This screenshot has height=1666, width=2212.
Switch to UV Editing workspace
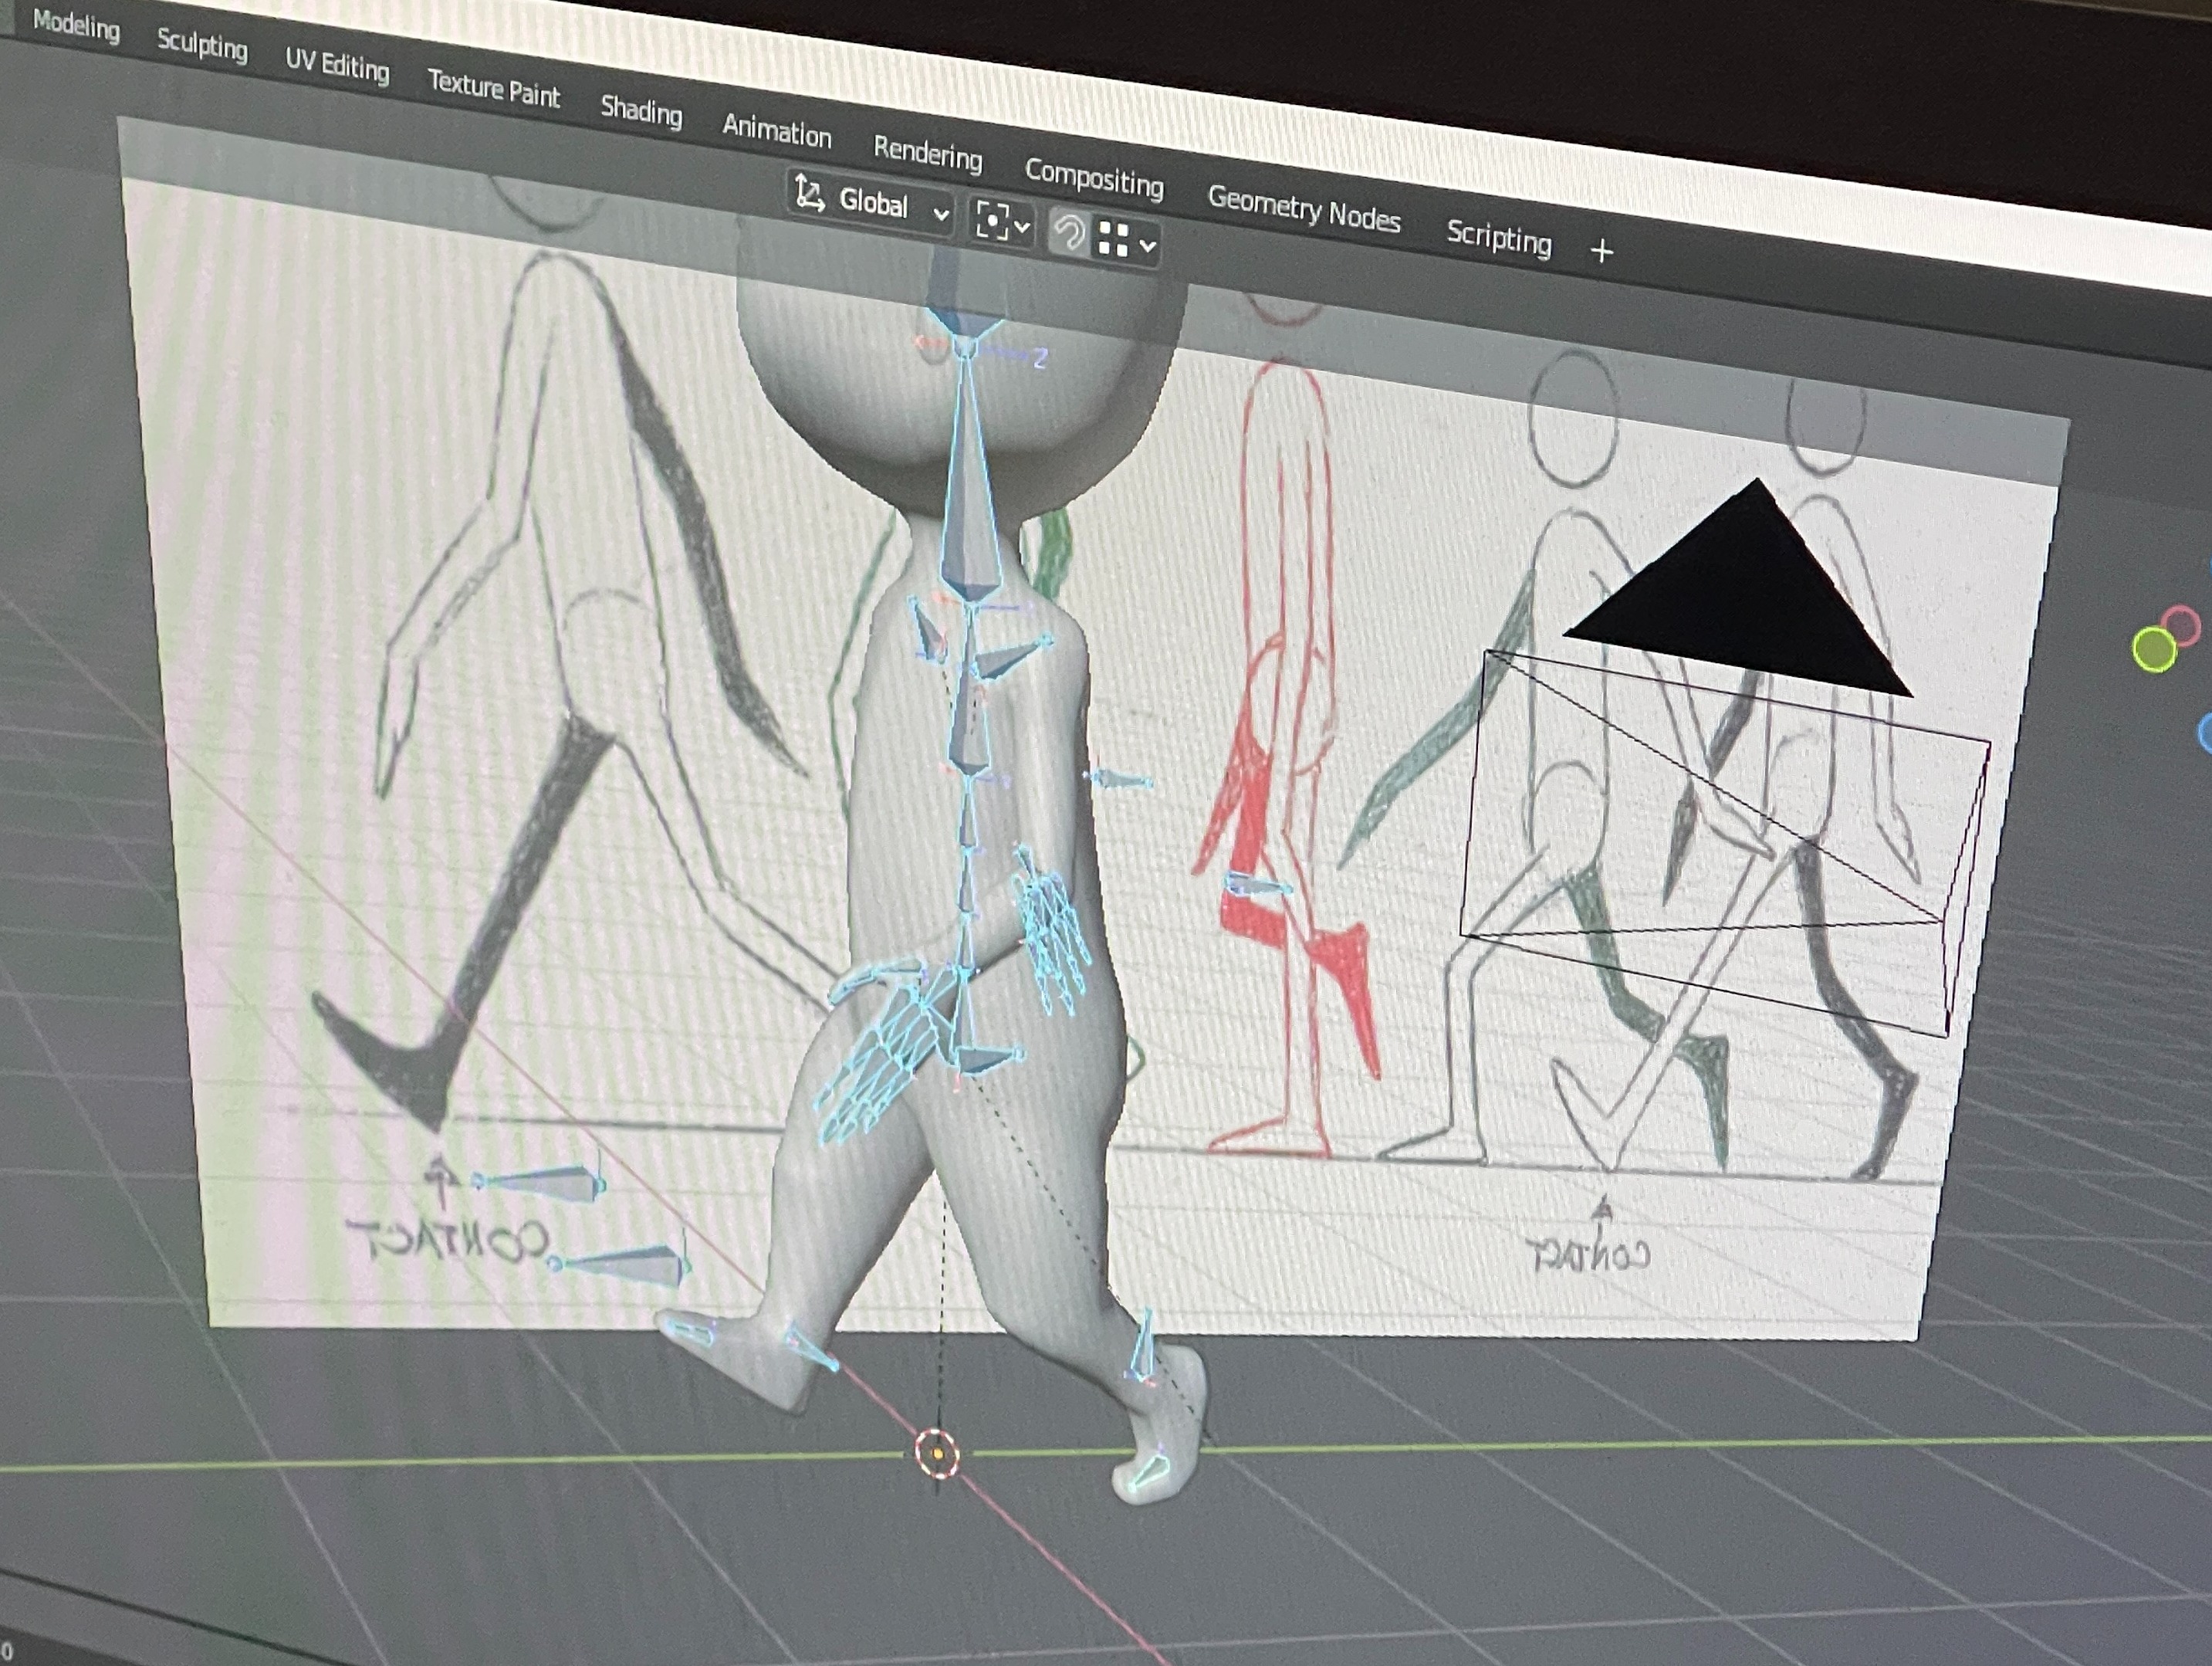coord(337,66)
